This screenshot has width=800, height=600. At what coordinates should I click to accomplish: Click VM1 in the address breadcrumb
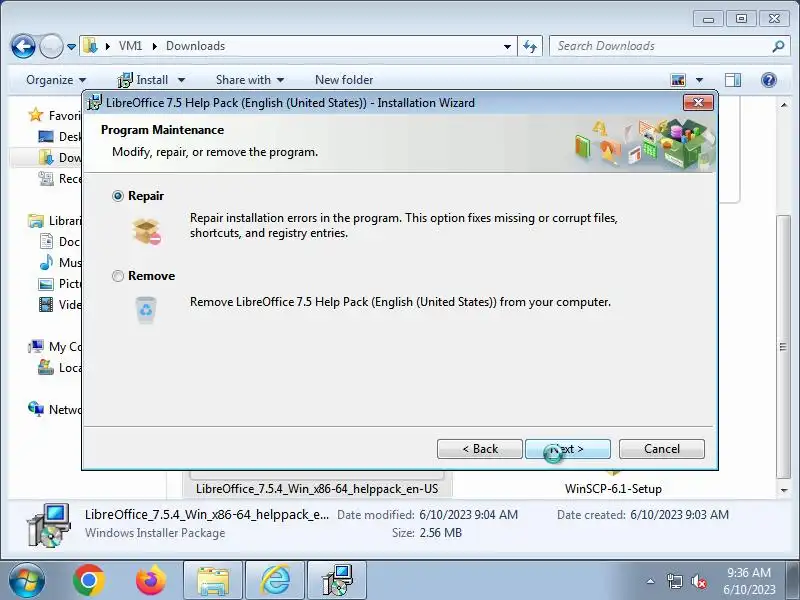pos(130,46)
